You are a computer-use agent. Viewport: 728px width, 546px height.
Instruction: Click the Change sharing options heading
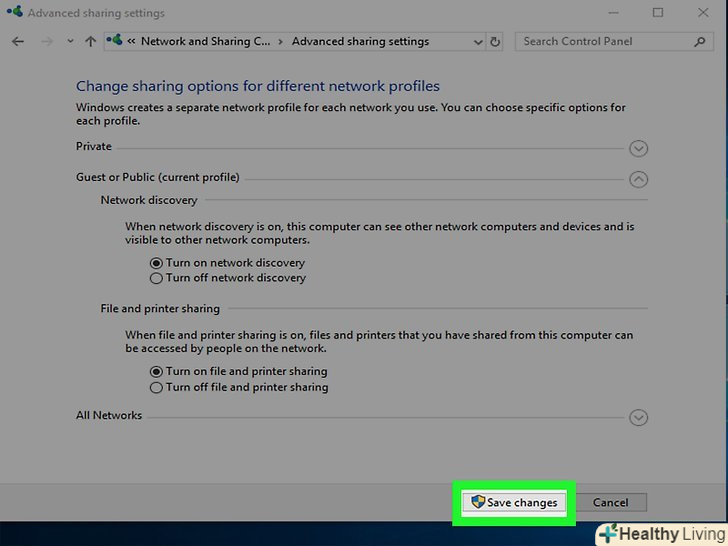point(258,86)
